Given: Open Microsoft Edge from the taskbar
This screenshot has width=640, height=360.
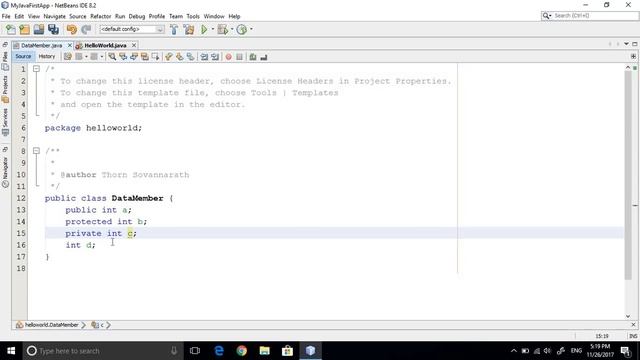Looking at the screenshot, I should click(x=219, y=351).
